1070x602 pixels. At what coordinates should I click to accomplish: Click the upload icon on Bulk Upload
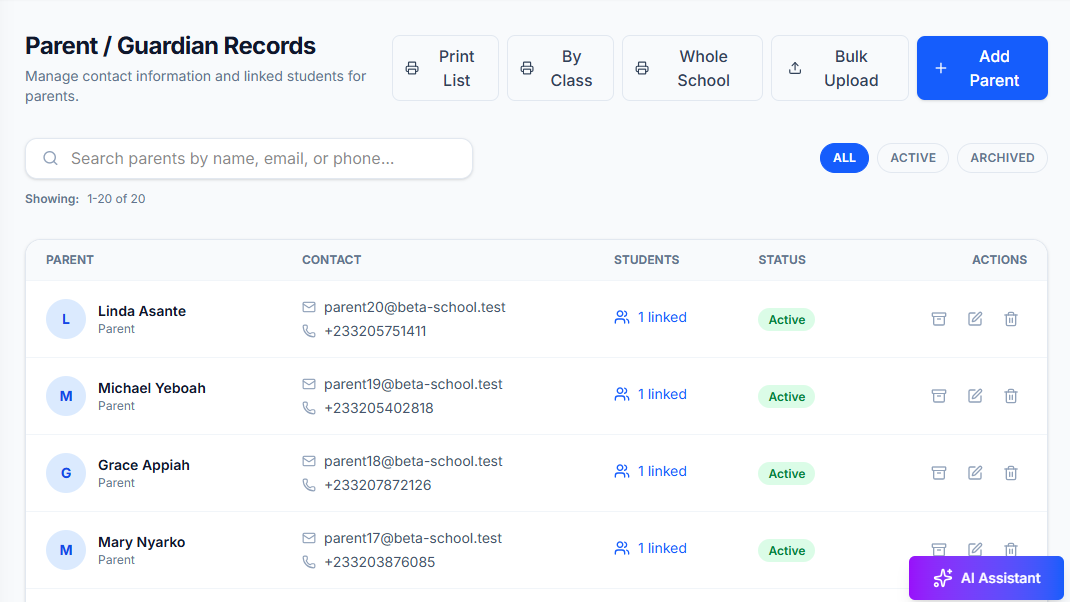pyautogui.click(x=795, y=68)
